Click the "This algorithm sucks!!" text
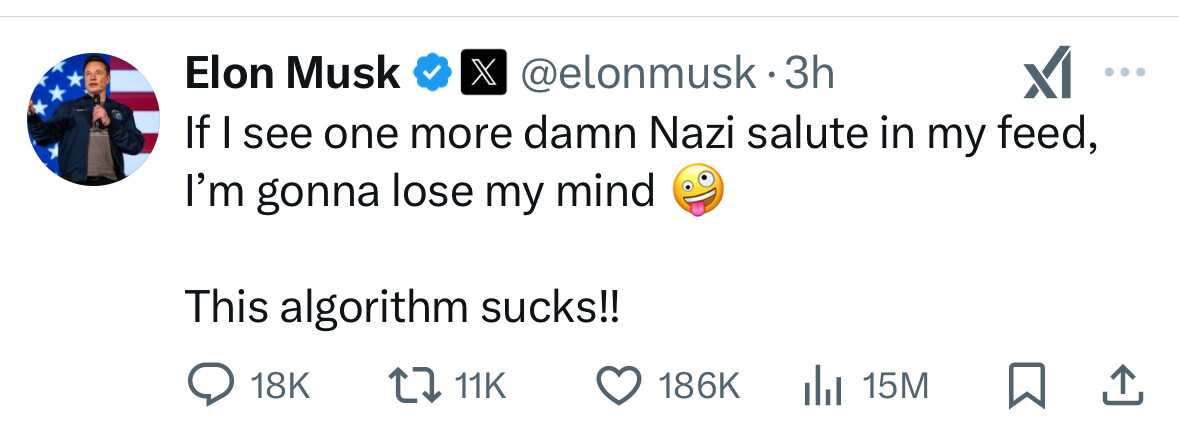Viewport: 1179px width, 440px height. coord(402,306)
